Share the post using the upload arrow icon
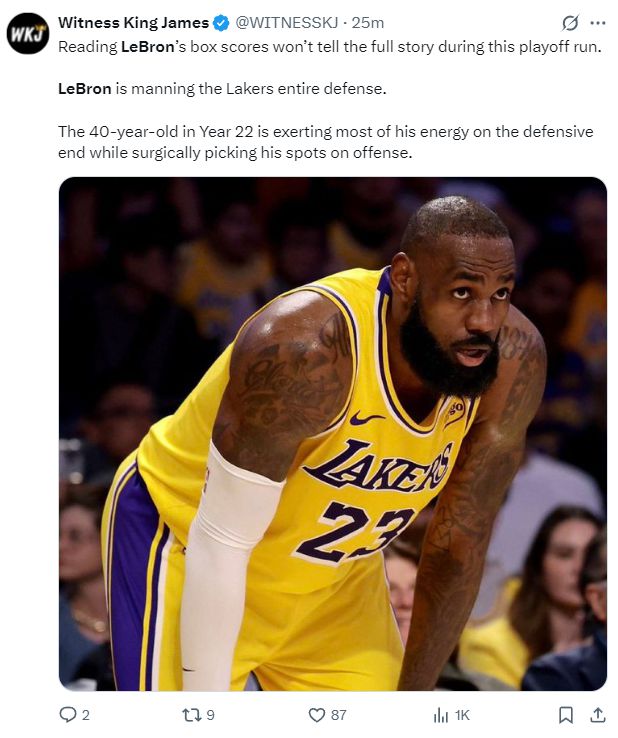Image resolution: width=618 pixels, height=738 pixels. (597, 715)
